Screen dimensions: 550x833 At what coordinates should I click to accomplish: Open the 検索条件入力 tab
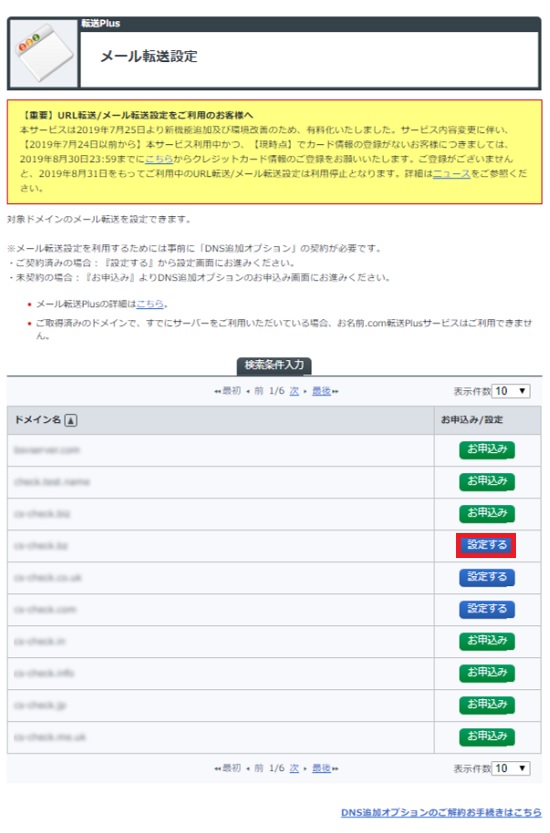point(274,366)
